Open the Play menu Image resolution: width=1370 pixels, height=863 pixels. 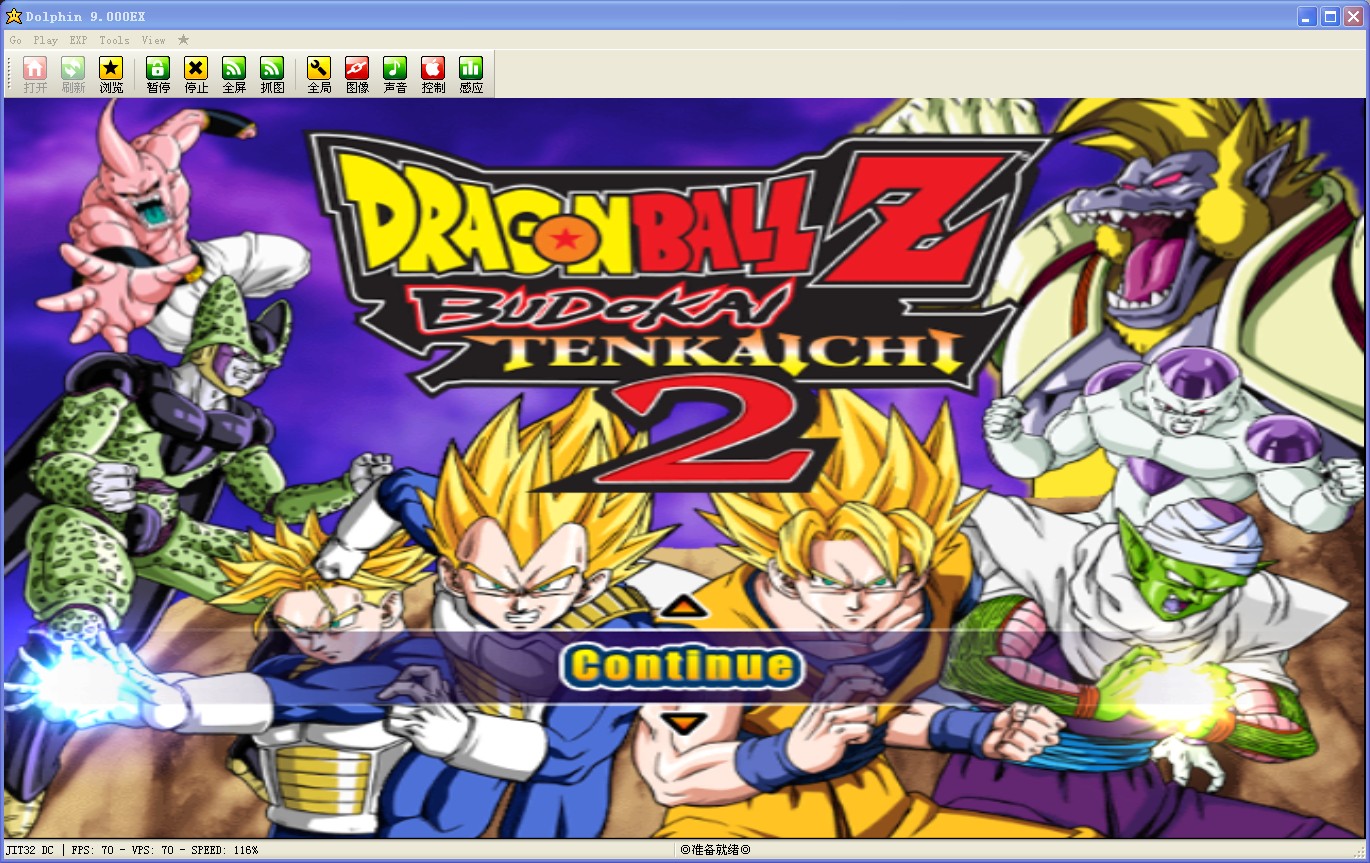[x=46, y=40]
